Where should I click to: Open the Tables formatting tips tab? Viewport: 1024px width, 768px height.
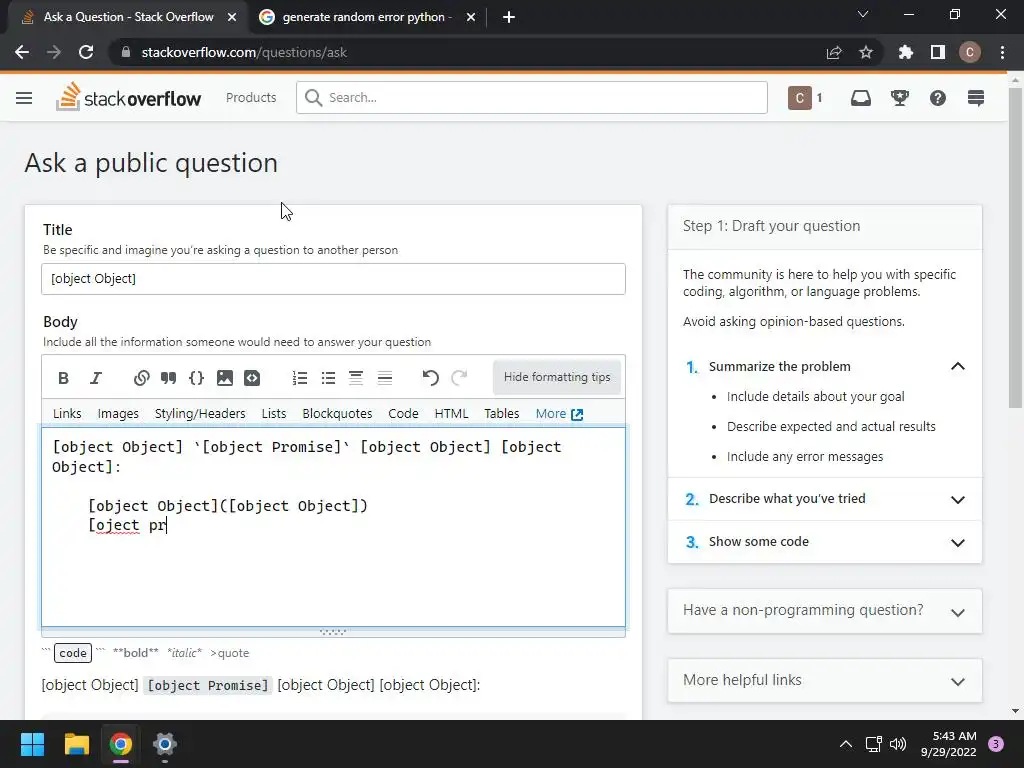pyautogui.click(x=502, y=413)
